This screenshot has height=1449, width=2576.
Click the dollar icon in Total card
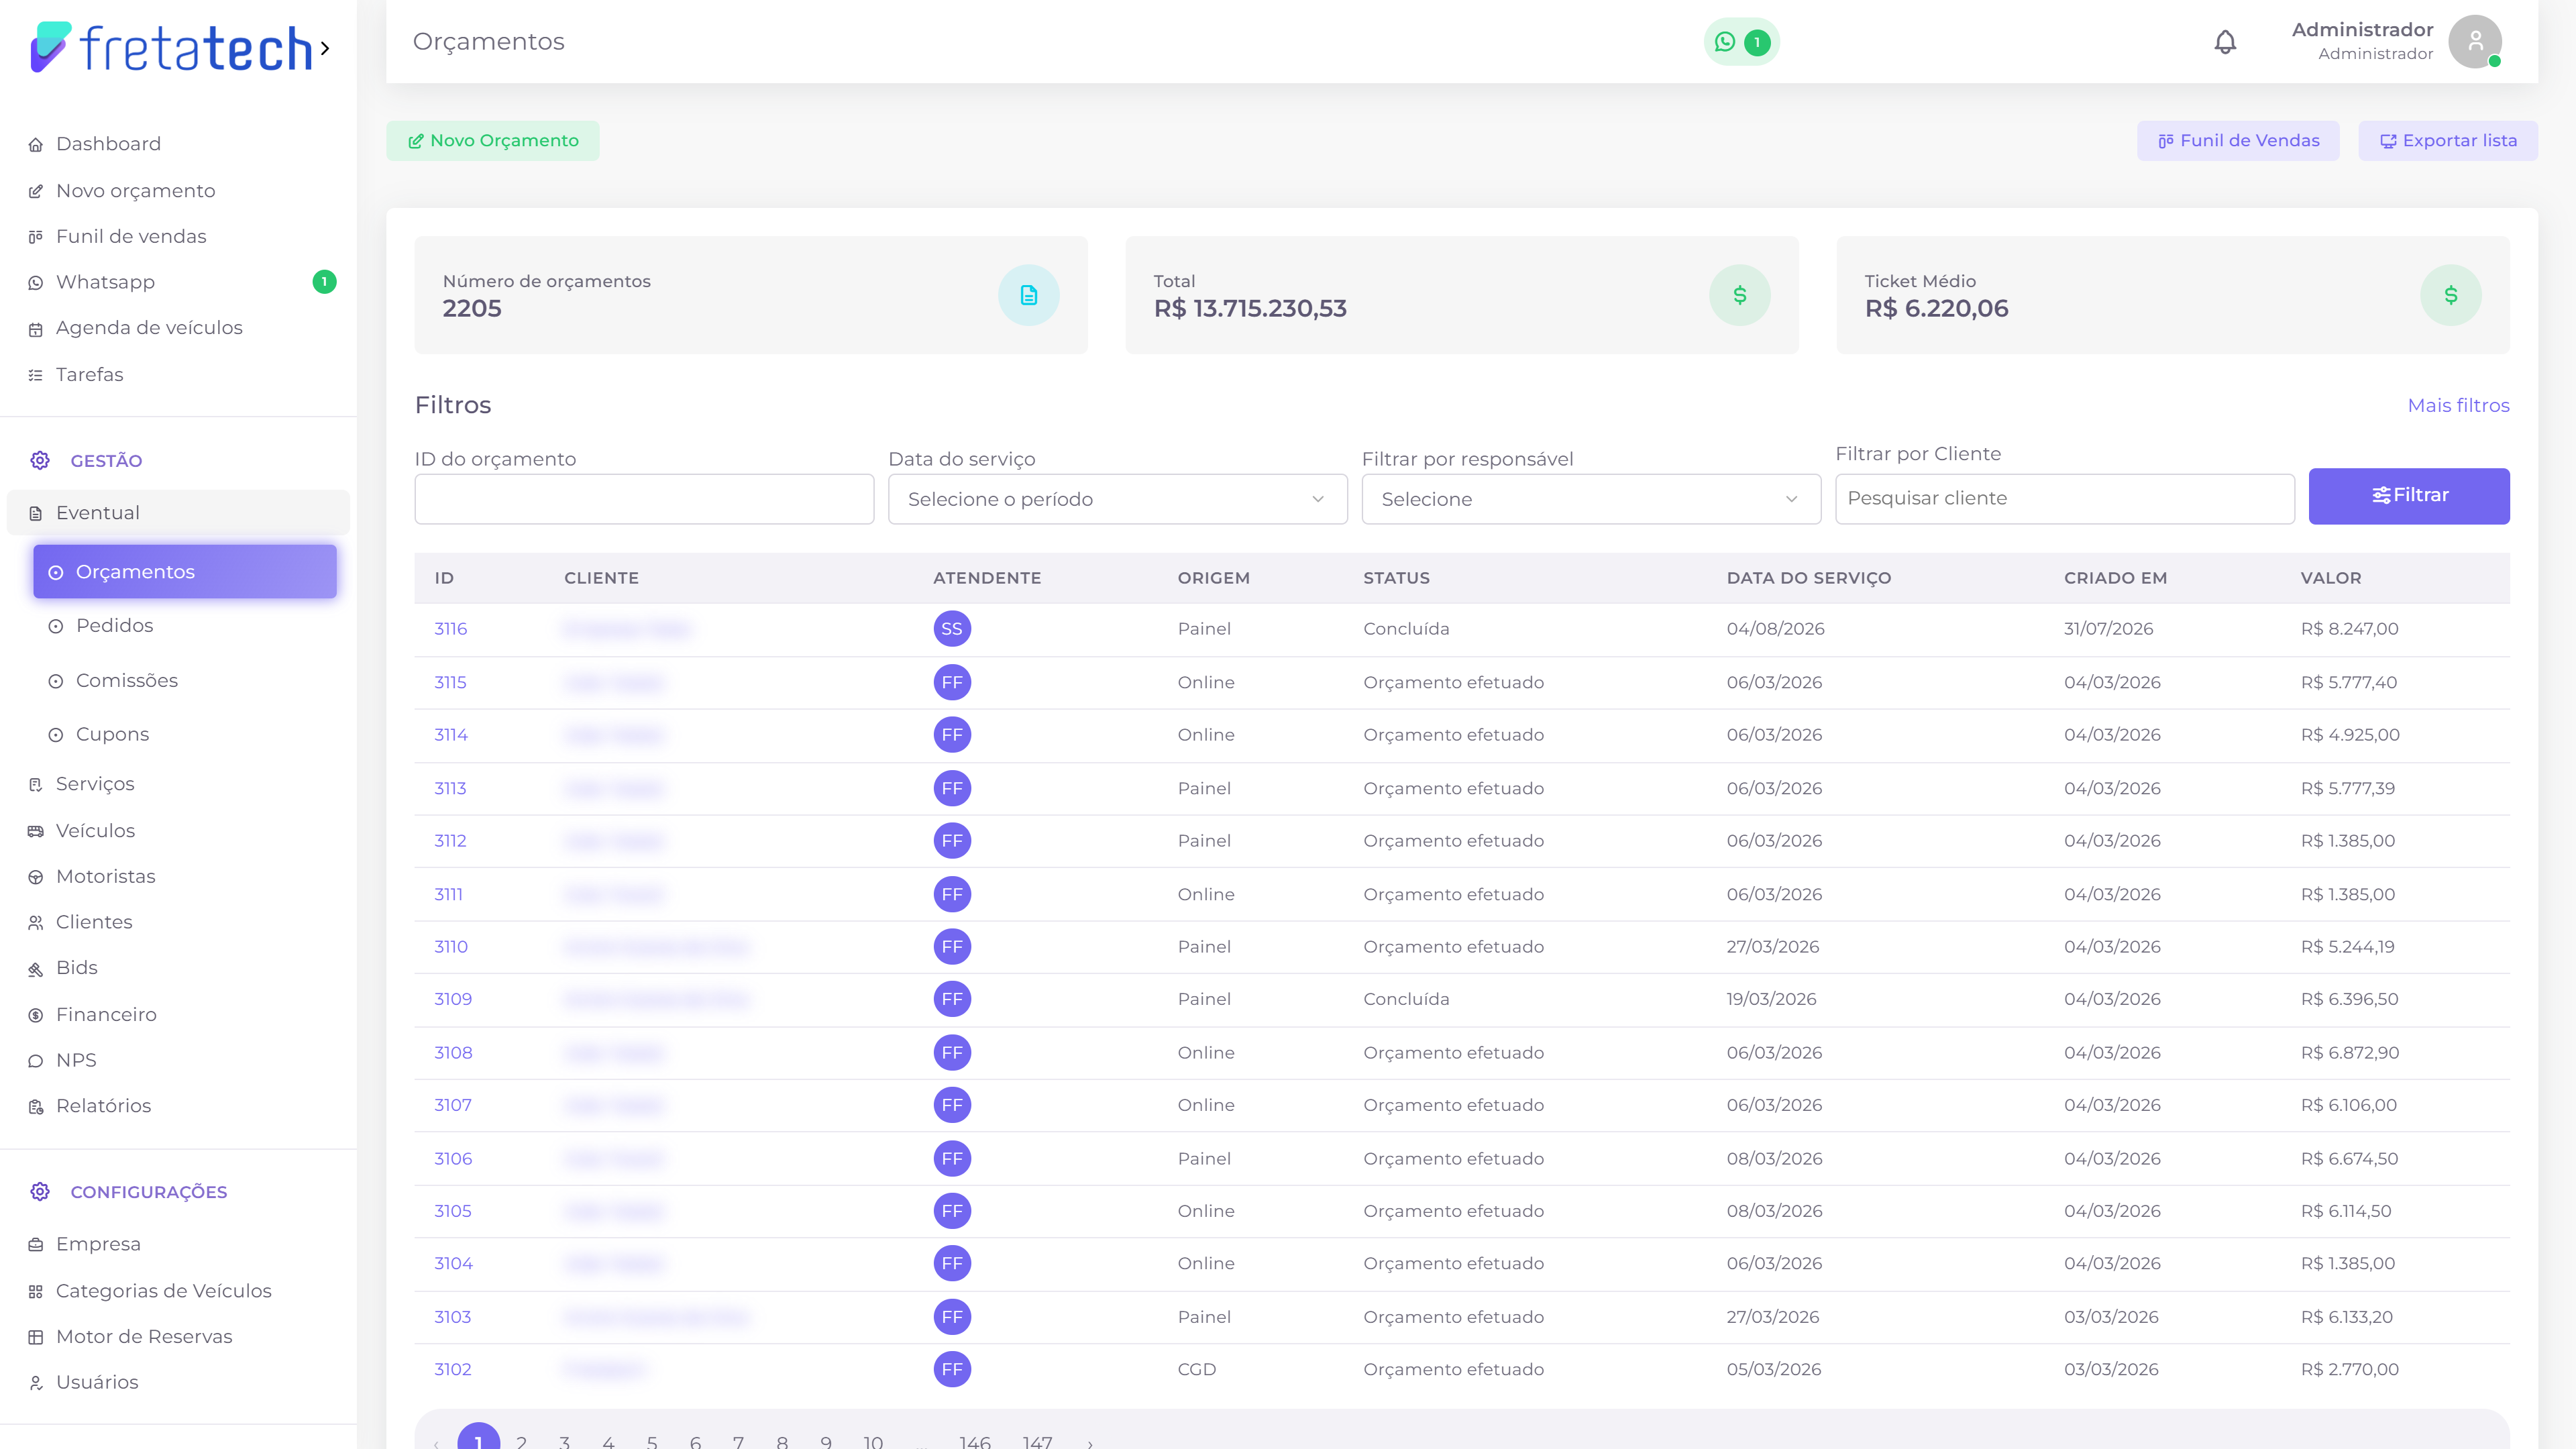[1739, 295]
